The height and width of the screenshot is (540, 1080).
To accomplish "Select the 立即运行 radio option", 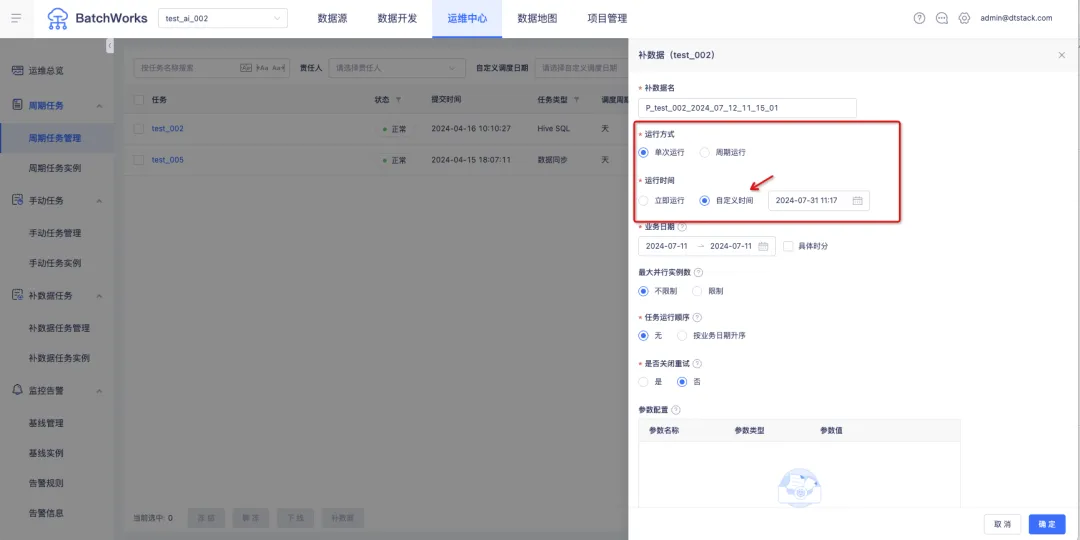I will pos(643,200).
